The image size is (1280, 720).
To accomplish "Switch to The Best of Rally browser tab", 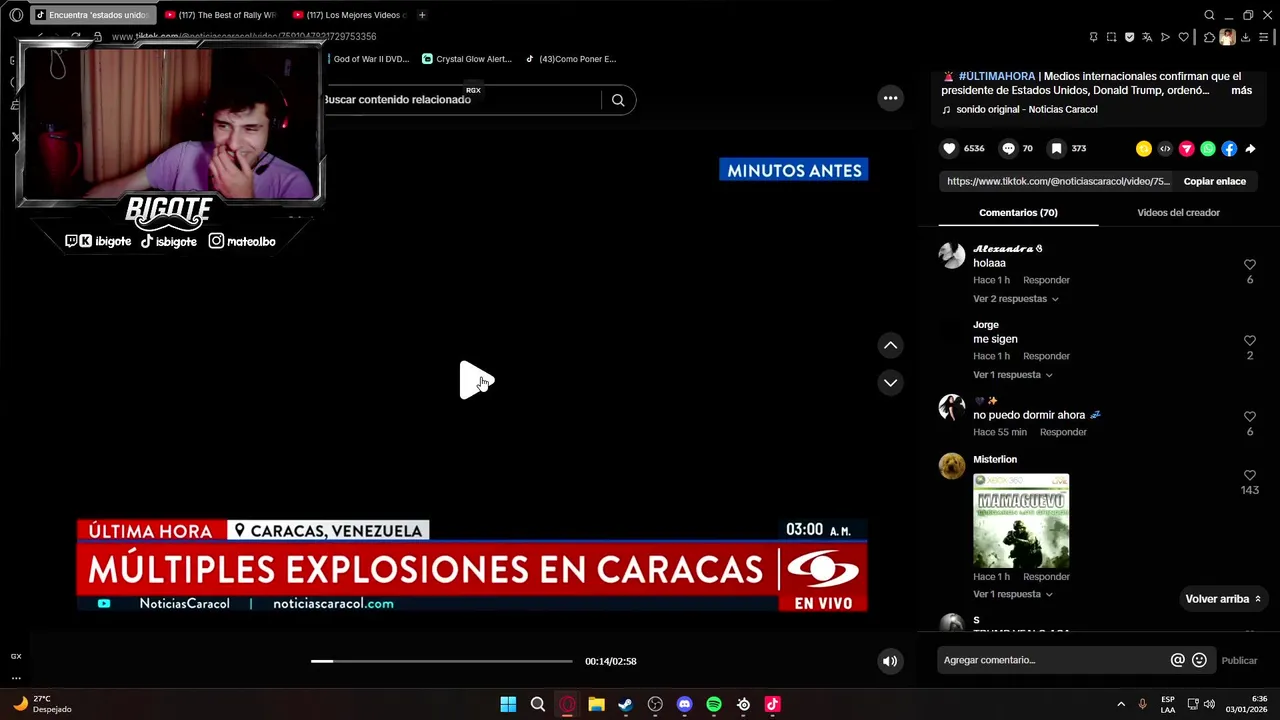I will click(221, 15).
